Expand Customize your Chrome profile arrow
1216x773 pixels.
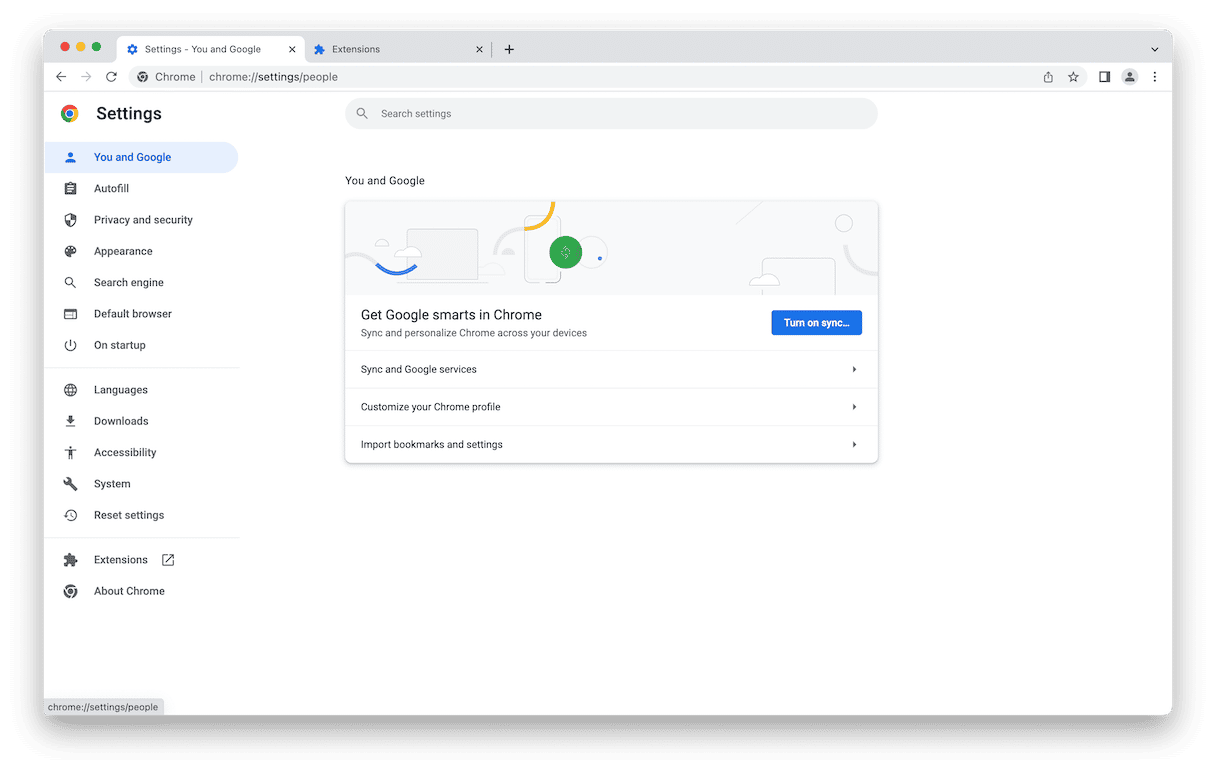click(x=854, y=407)
